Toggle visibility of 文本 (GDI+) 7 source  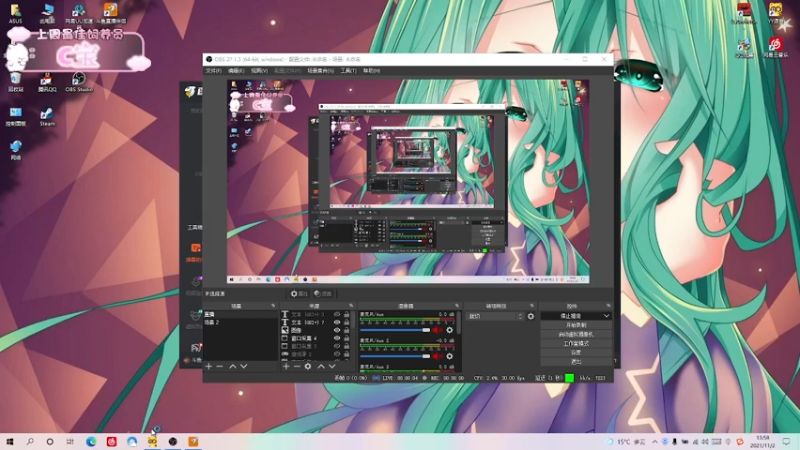tap(337, 322)
